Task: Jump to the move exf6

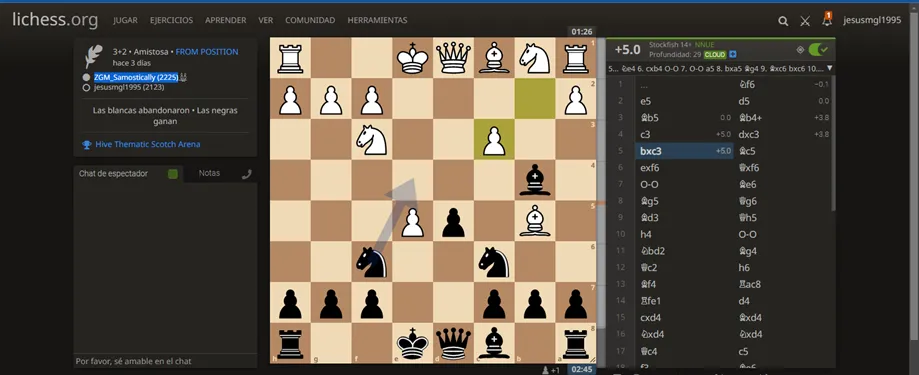Action: (649, 168)
